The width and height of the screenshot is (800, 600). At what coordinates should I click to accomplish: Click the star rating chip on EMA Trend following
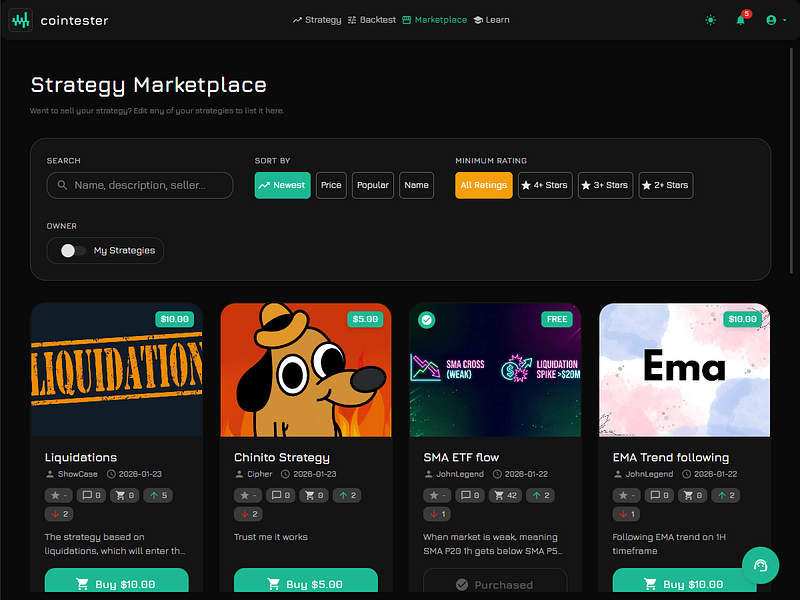(x=627, y=495)
